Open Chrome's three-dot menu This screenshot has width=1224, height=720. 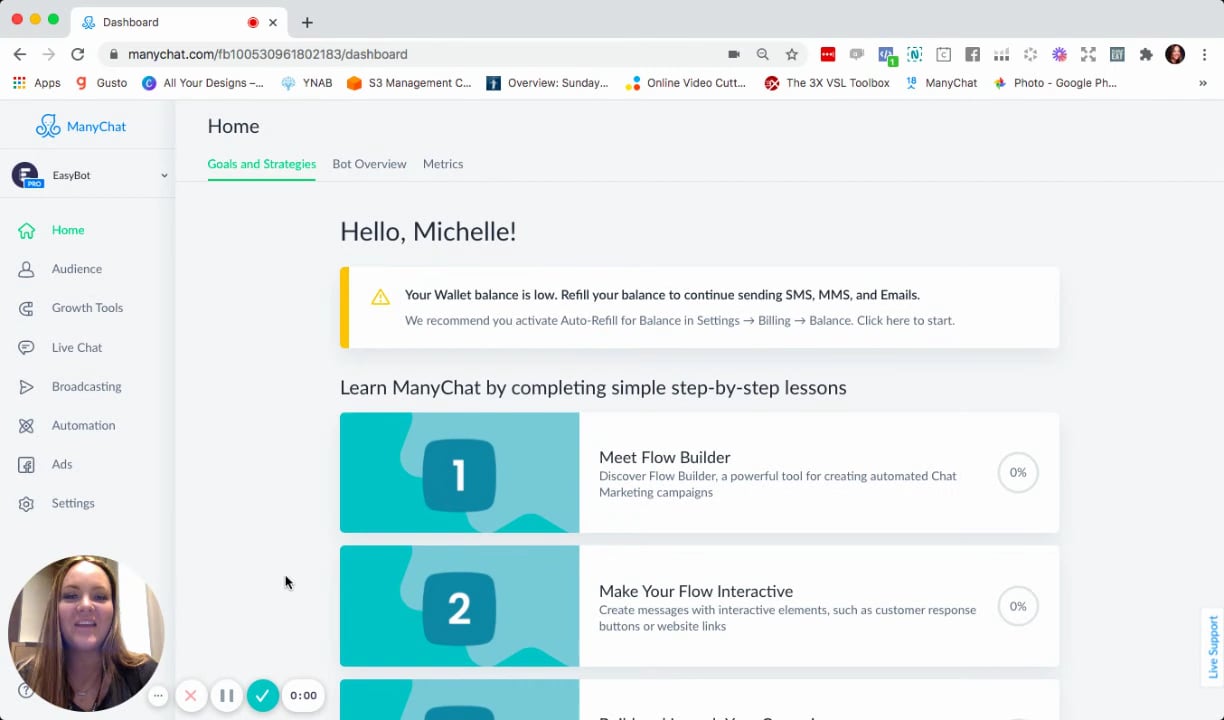pos(1205,54)
